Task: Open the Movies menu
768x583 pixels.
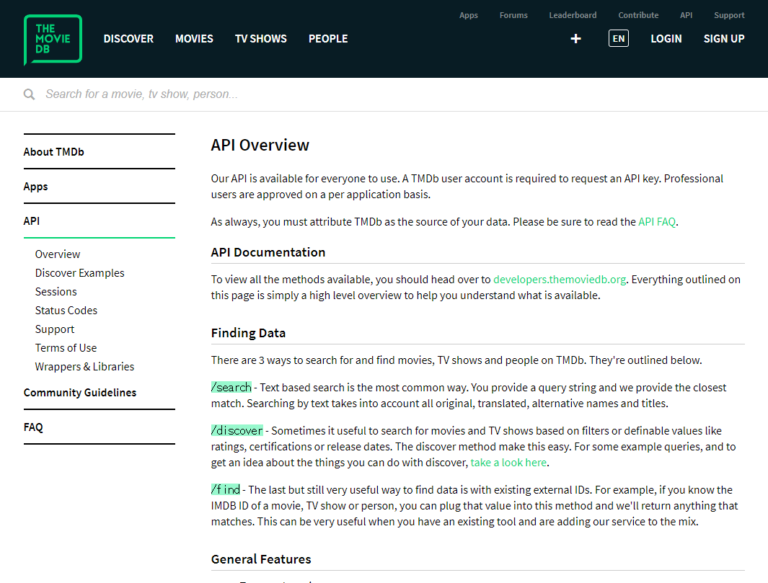Action: pyautogui.click(x=194, y=39)
